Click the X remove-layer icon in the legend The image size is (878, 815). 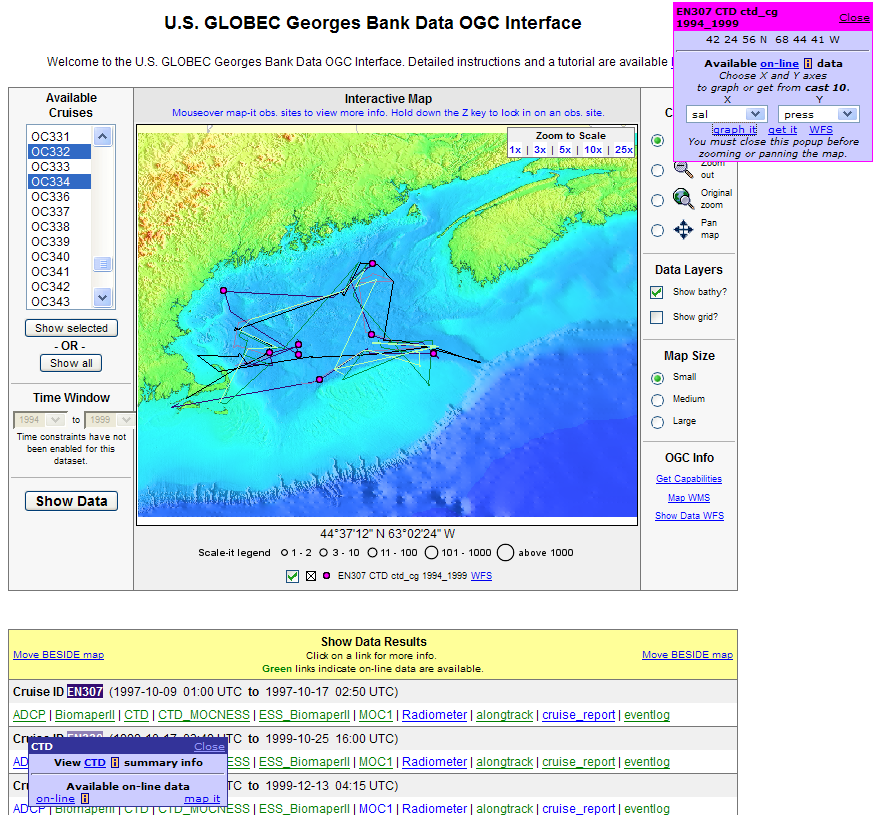311,576
